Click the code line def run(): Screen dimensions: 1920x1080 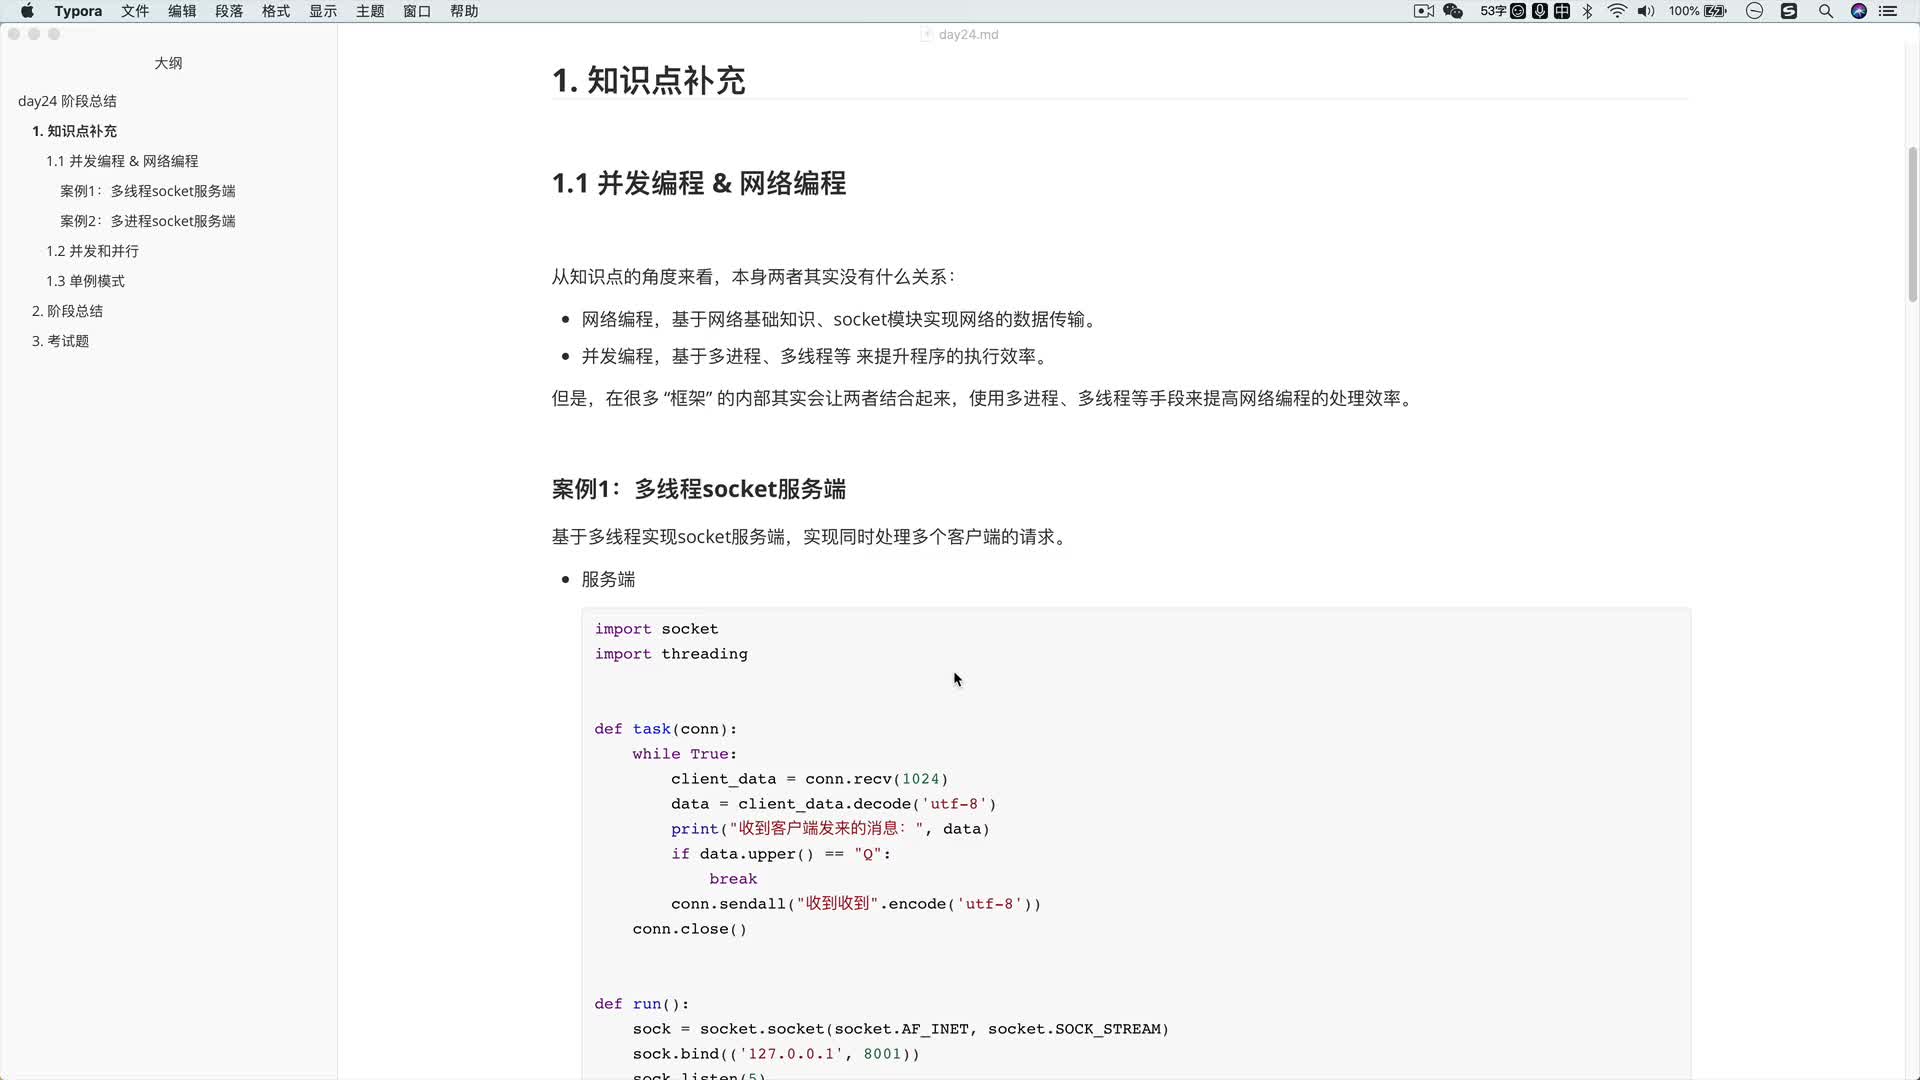pos(641,1004)
